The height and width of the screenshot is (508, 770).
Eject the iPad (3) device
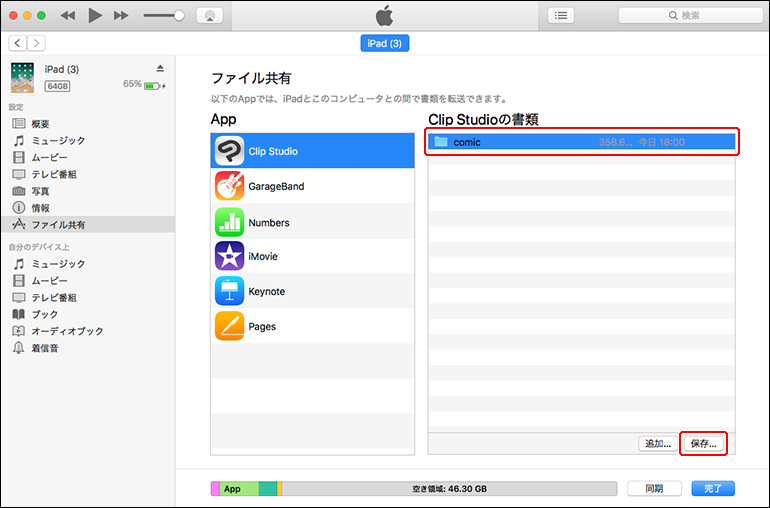tap(160, 68)
